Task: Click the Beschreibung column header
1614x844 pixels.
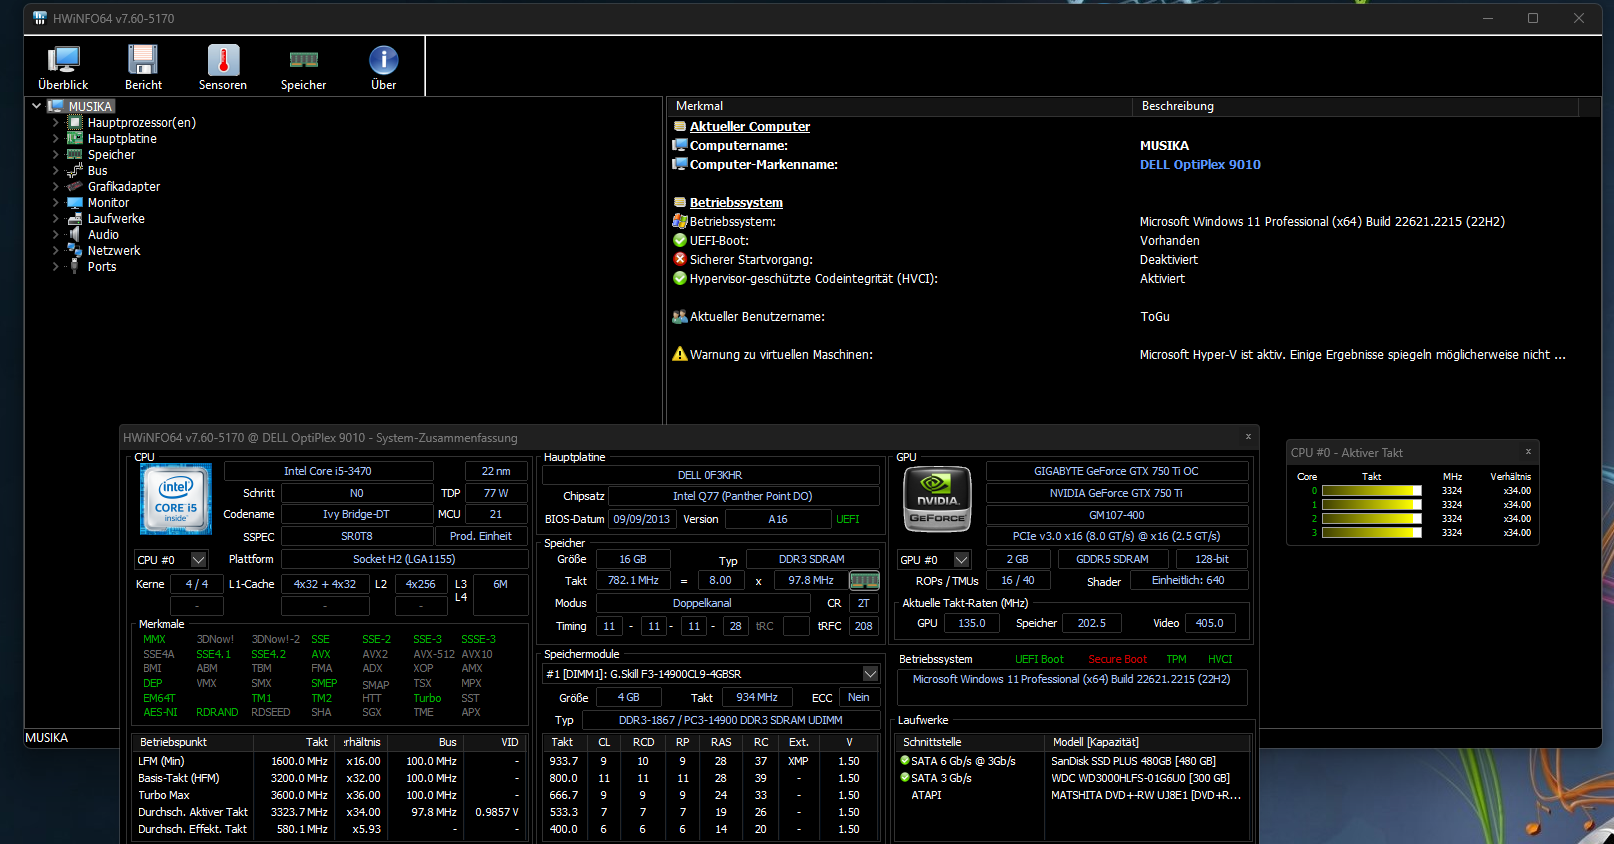Action: click(x=1356, y=106)
